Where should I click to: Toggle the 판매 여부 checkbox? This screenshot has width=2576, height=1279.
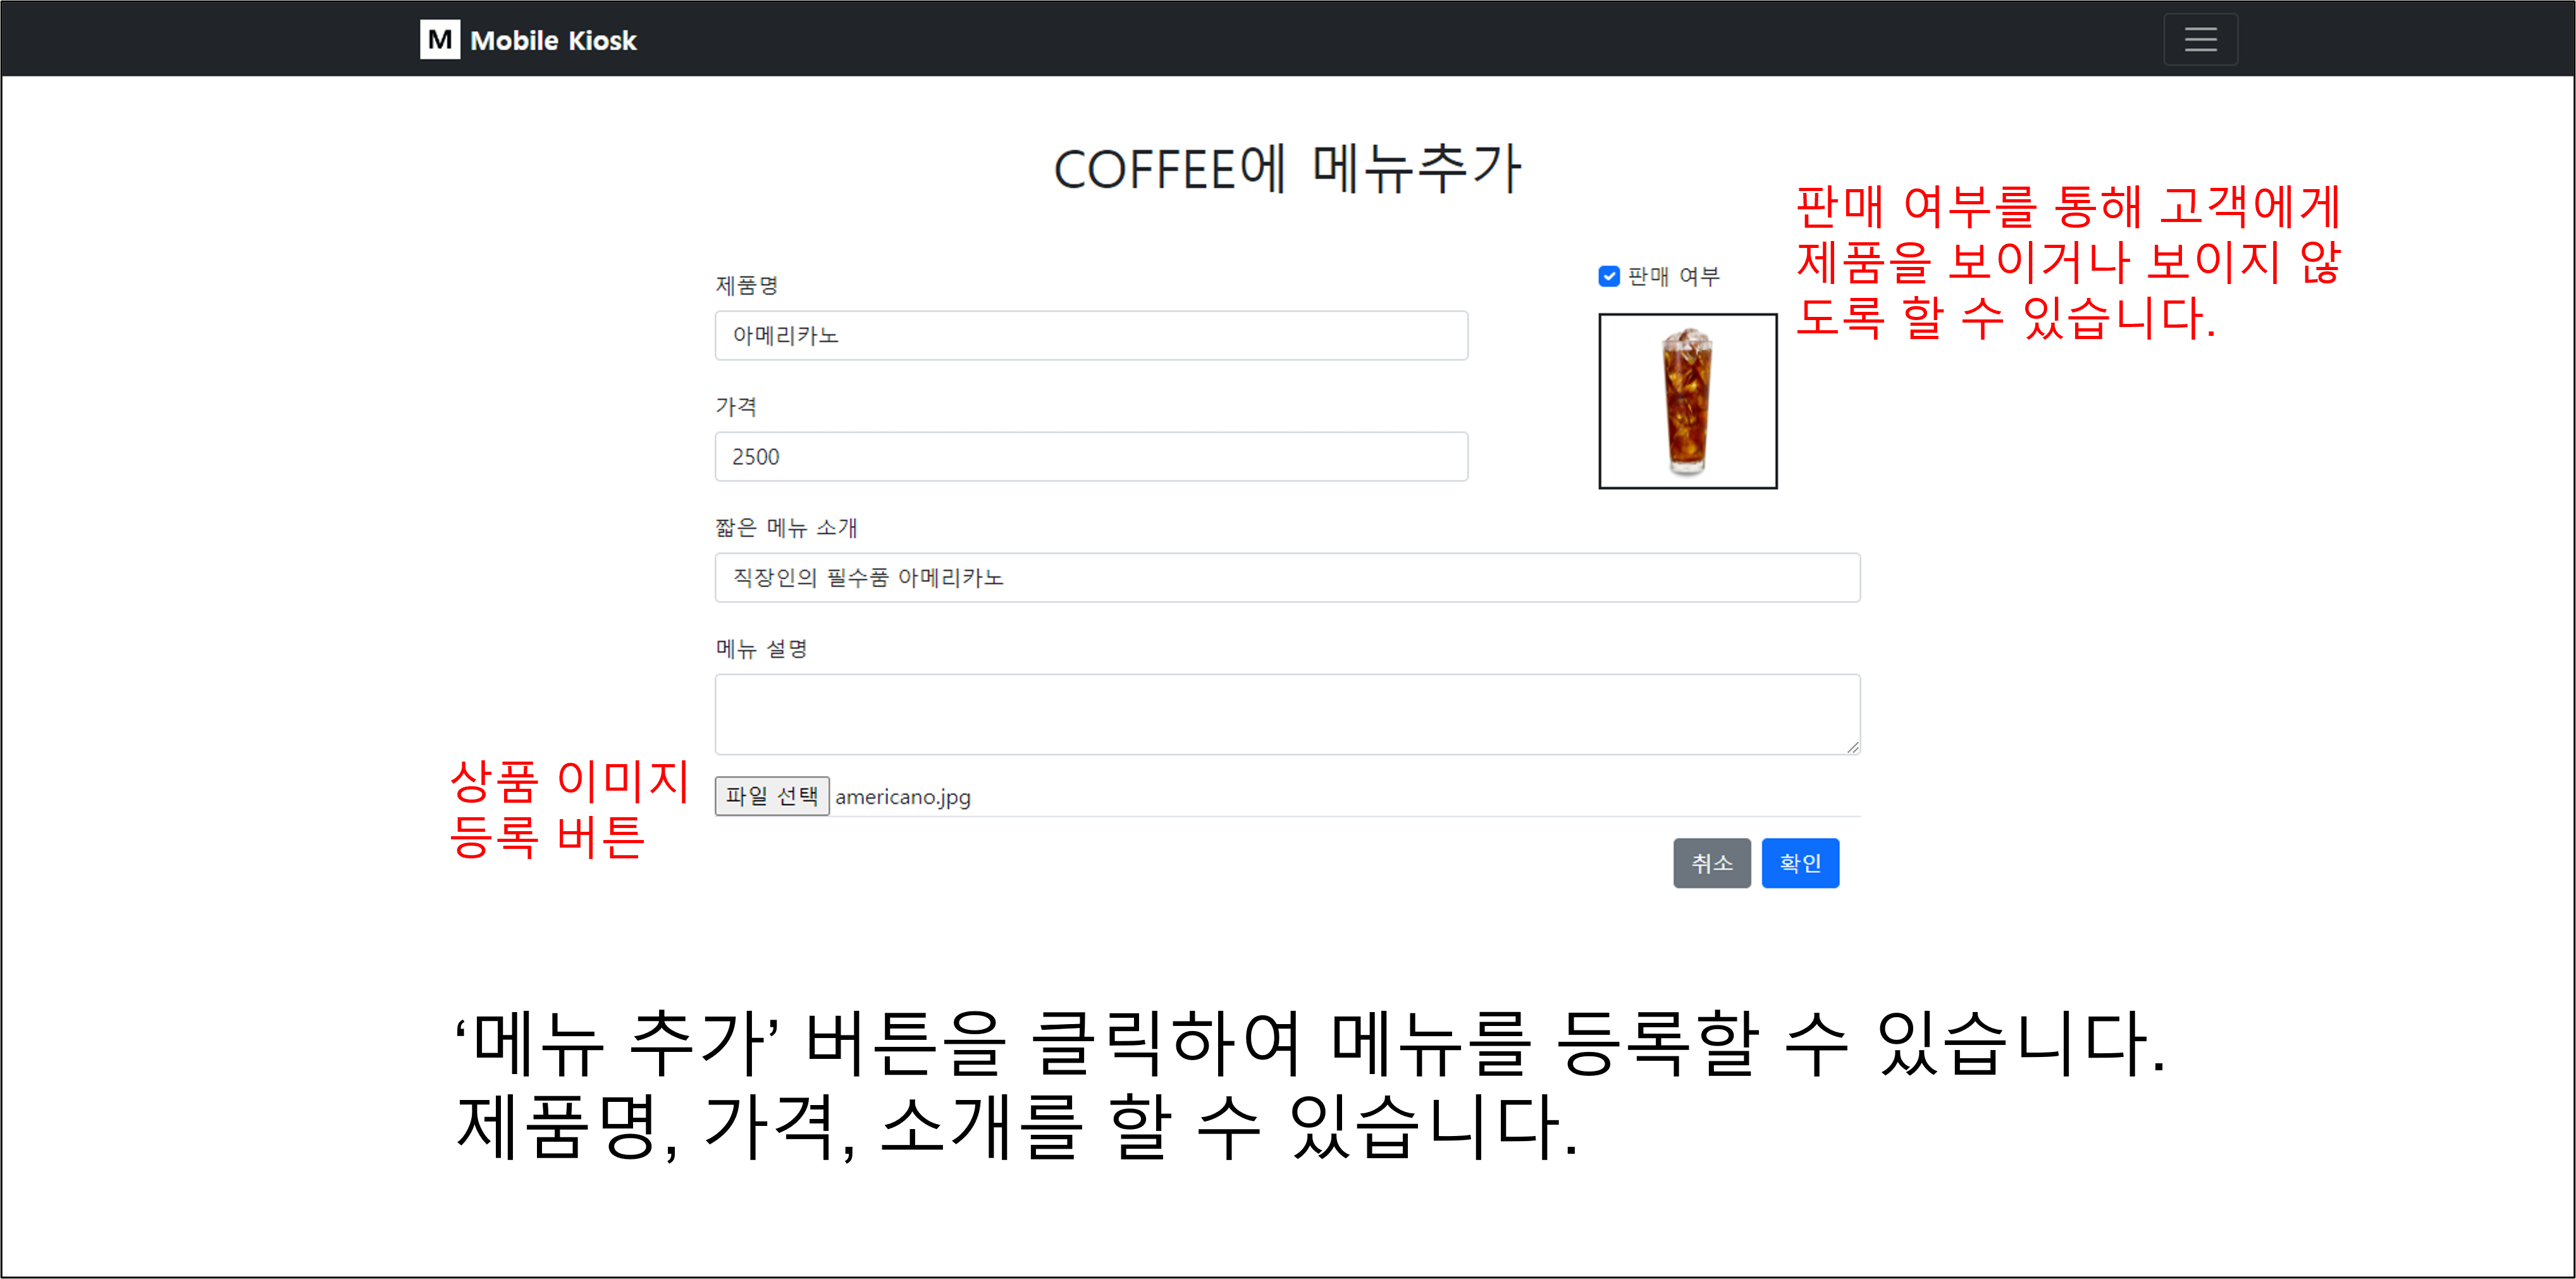(x=1608, y=276)
